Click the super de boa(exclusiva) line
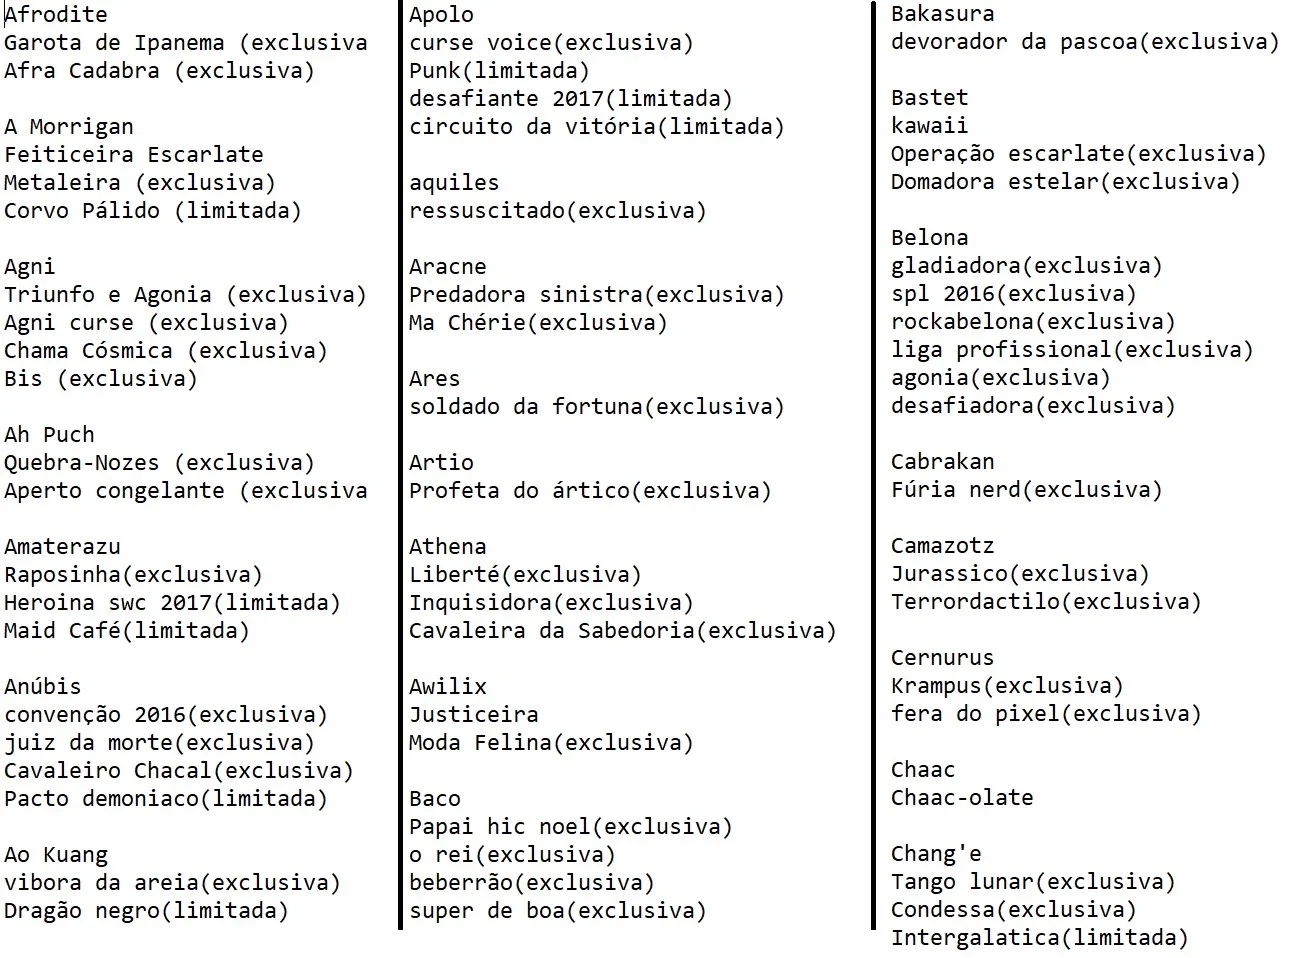 pos(558,911)
